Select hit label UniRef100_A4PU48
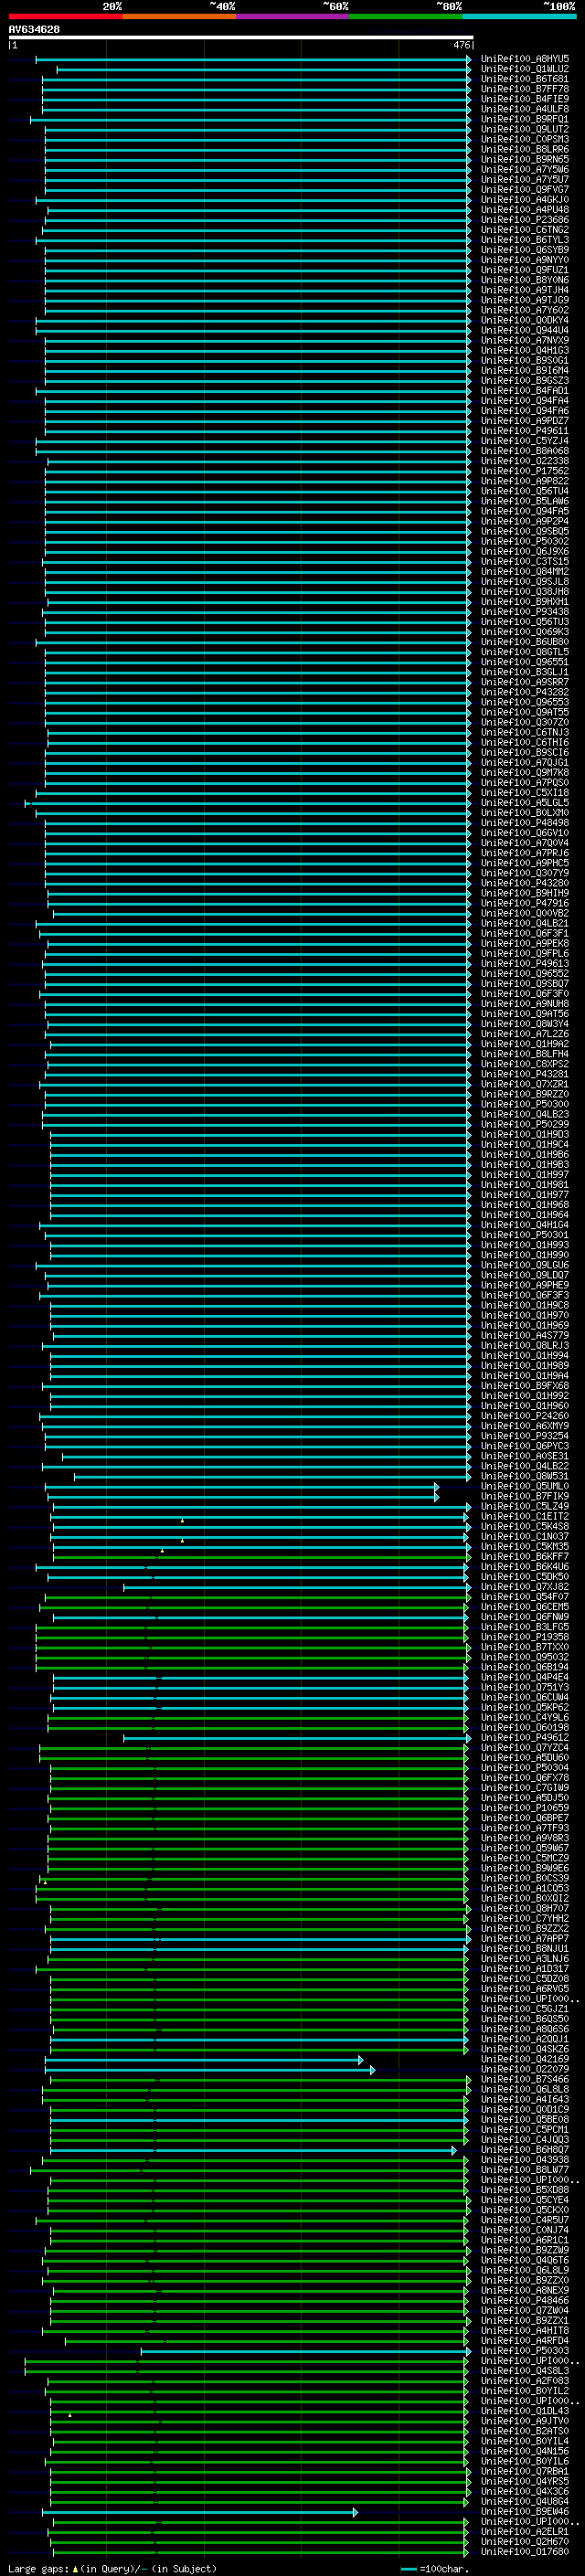 [525, 210]
